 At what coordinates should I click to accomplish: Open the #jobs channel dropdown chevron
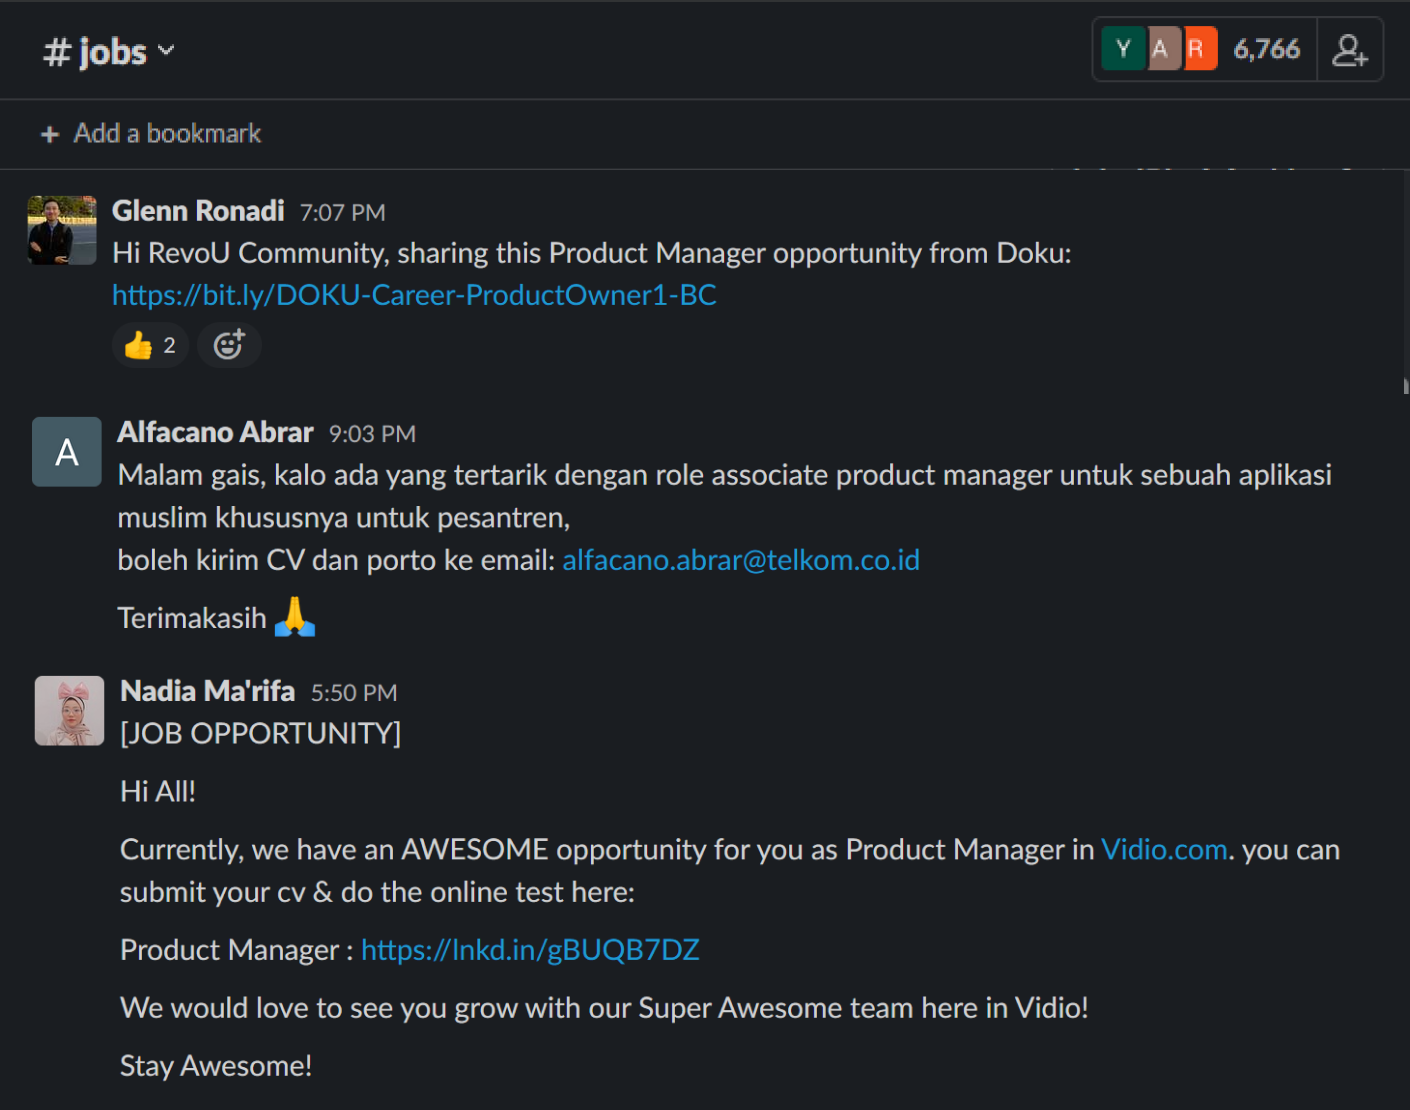pyautogui.click(x=166, y=50)
